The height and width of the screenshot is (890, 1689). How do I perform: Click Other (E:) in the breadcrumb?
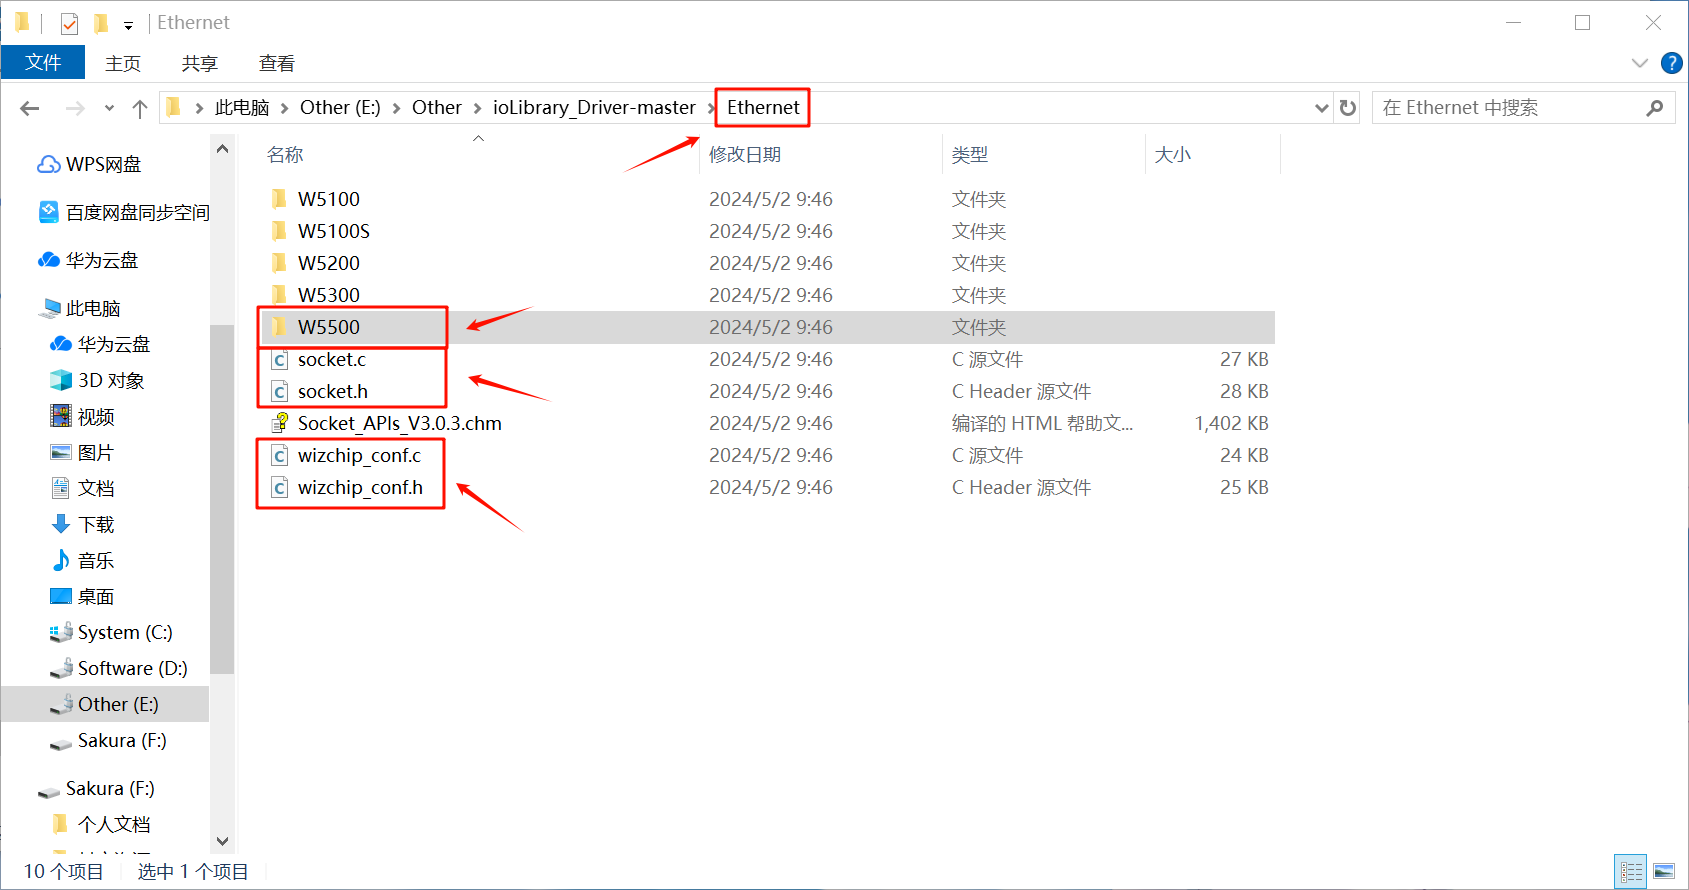point(340,108)
